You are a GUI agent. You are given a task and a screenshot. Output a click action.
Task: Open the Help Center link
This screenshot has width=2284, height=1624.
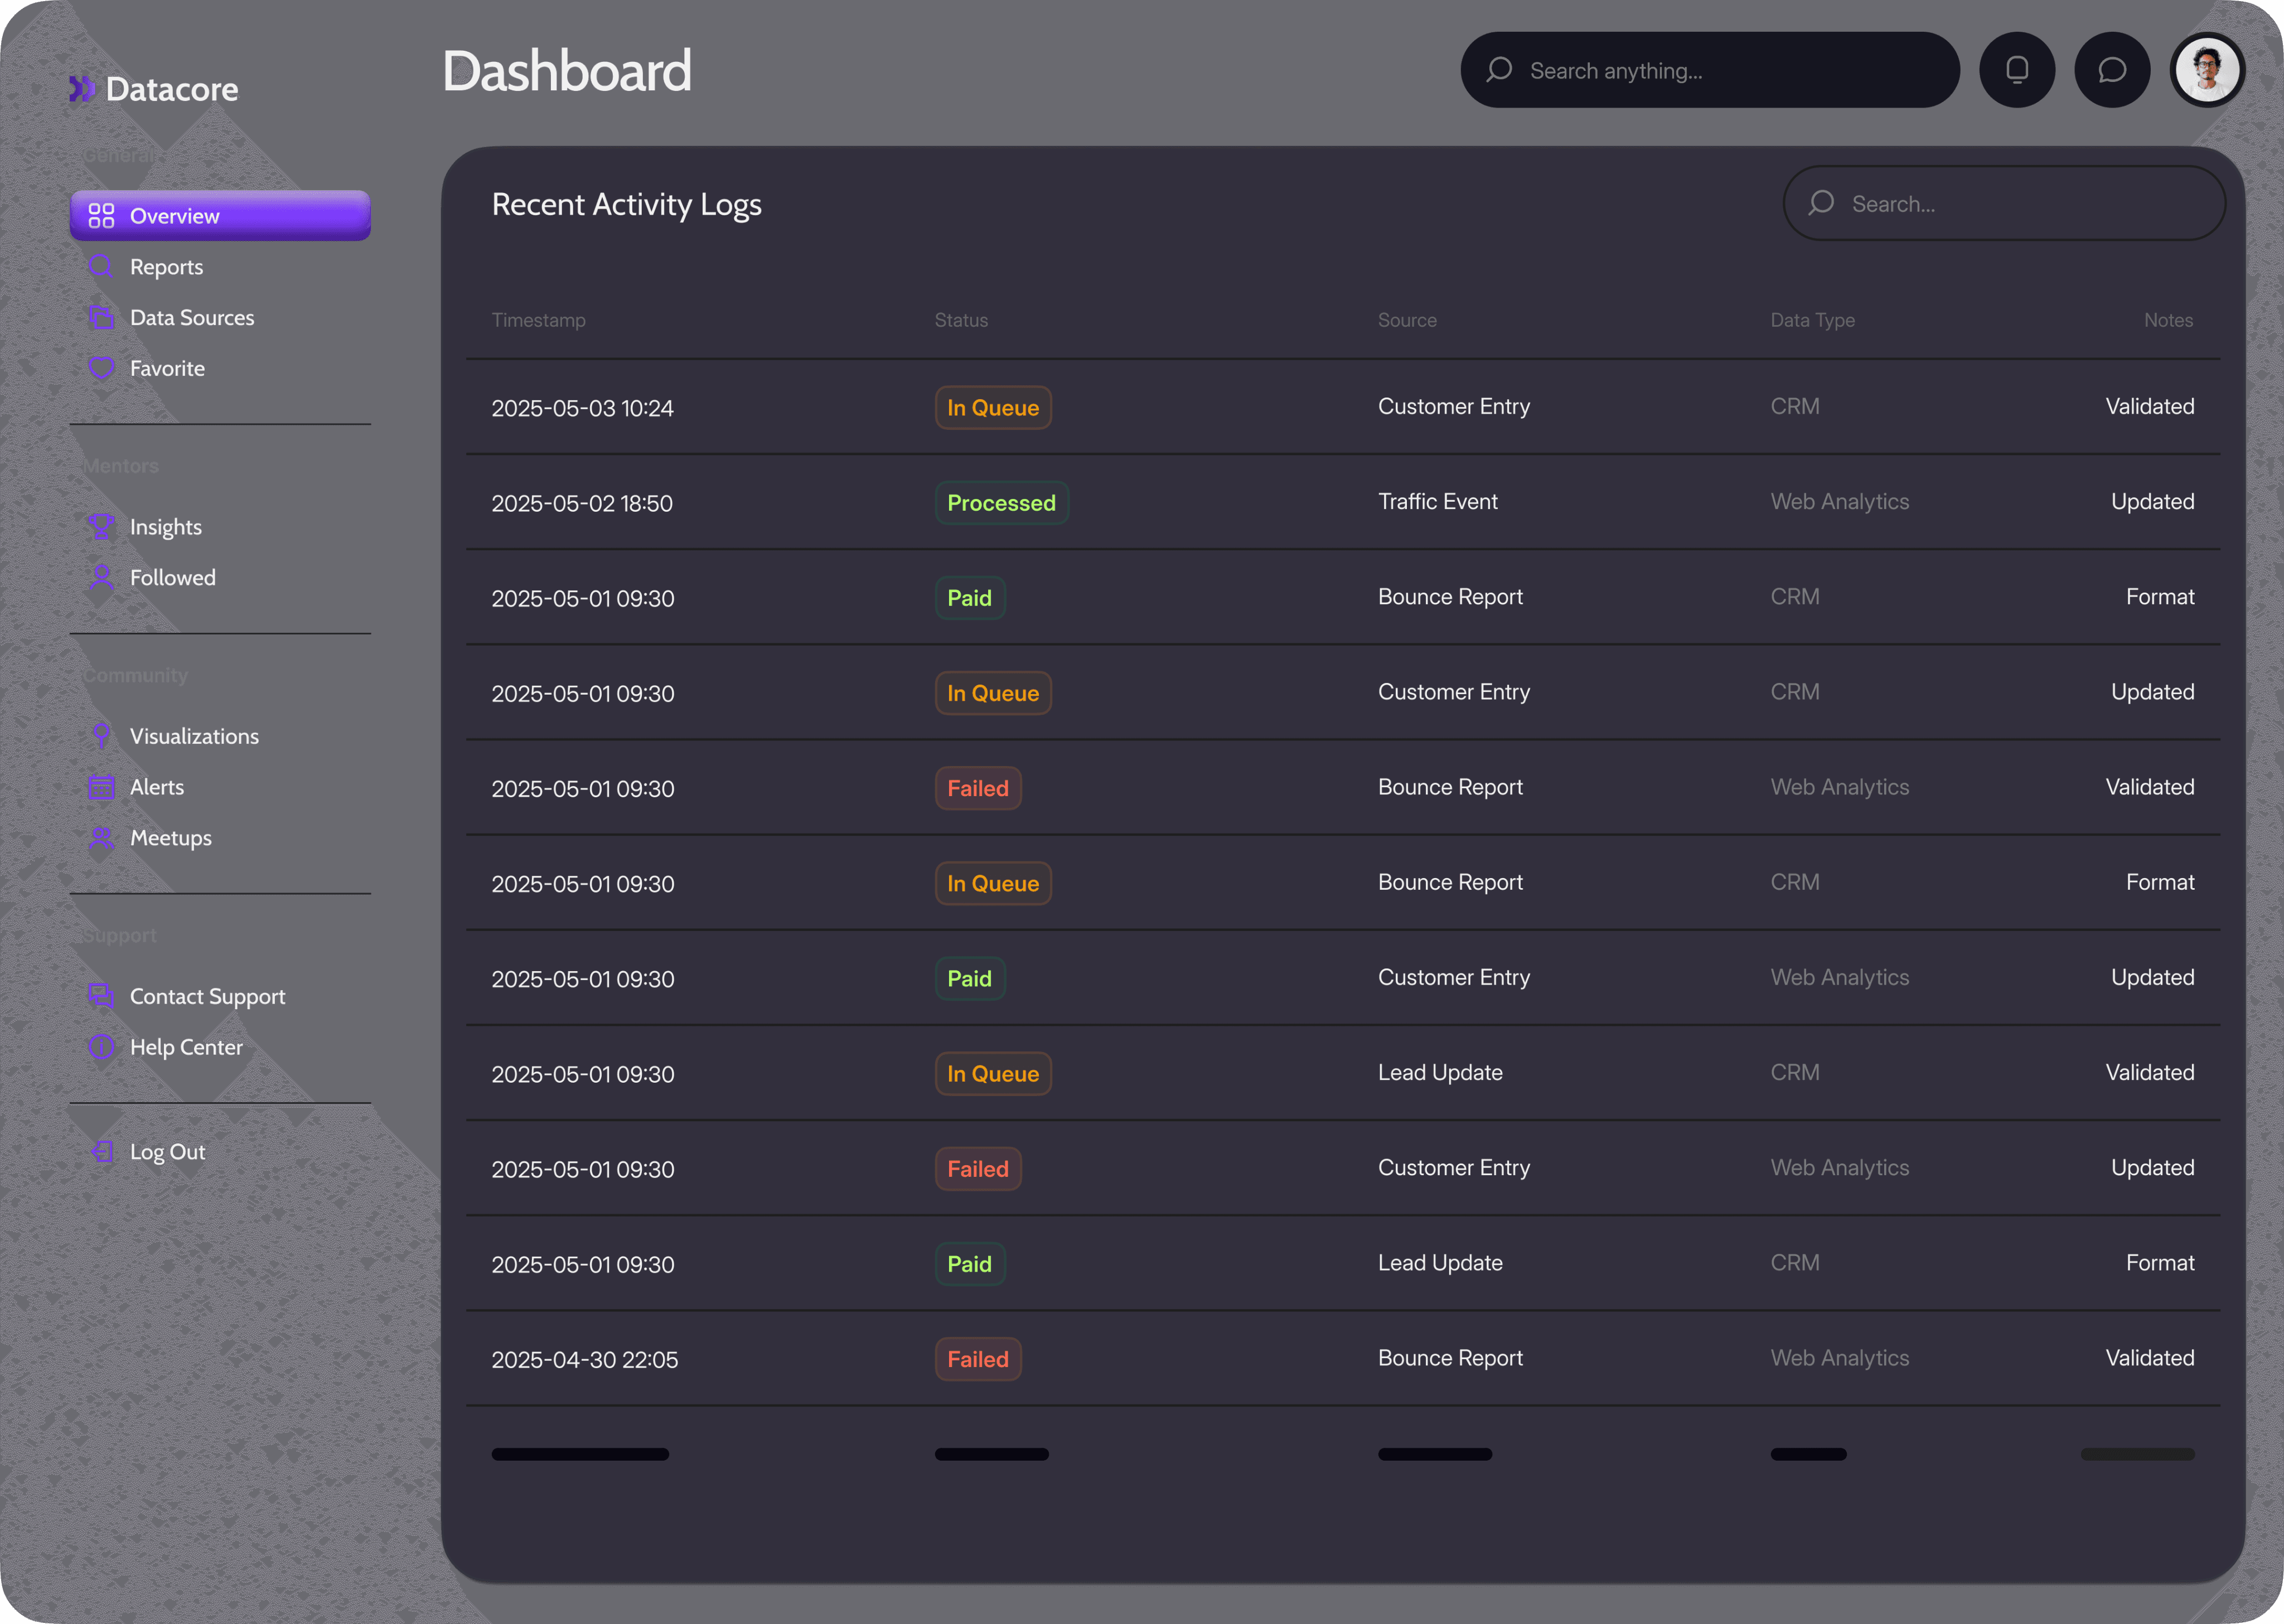pyautogui.click(x=220, y=1047)
